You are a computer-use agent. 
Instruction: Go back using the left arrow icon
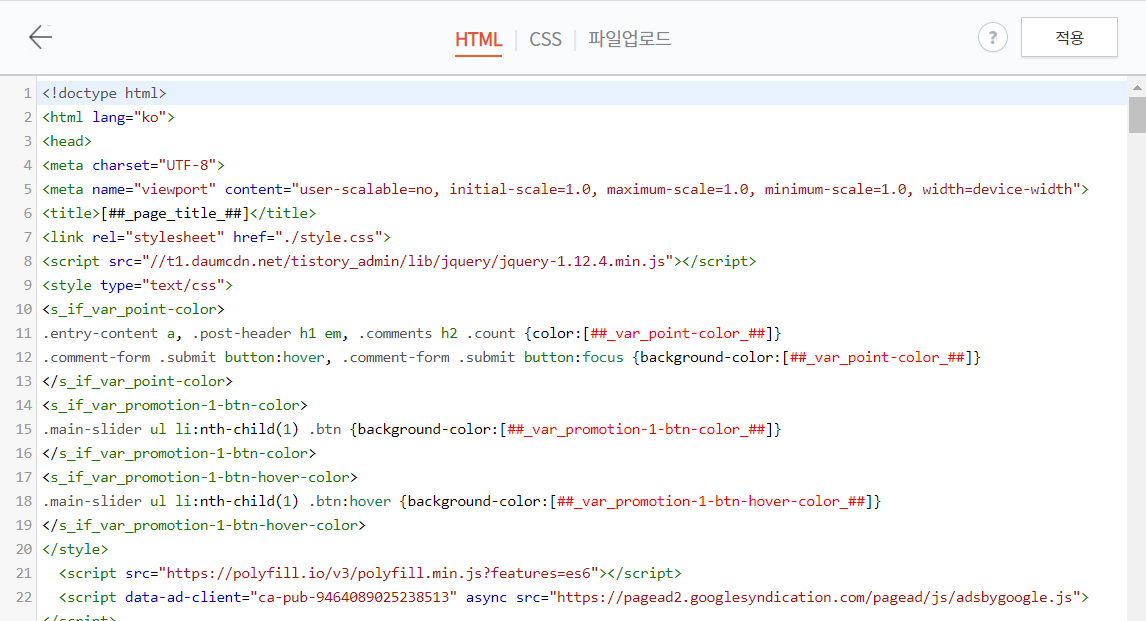point(40,37)
